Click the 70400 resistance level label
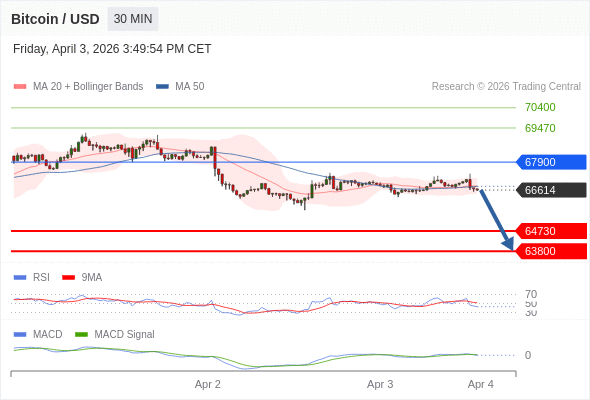 (x=540, y=107)
